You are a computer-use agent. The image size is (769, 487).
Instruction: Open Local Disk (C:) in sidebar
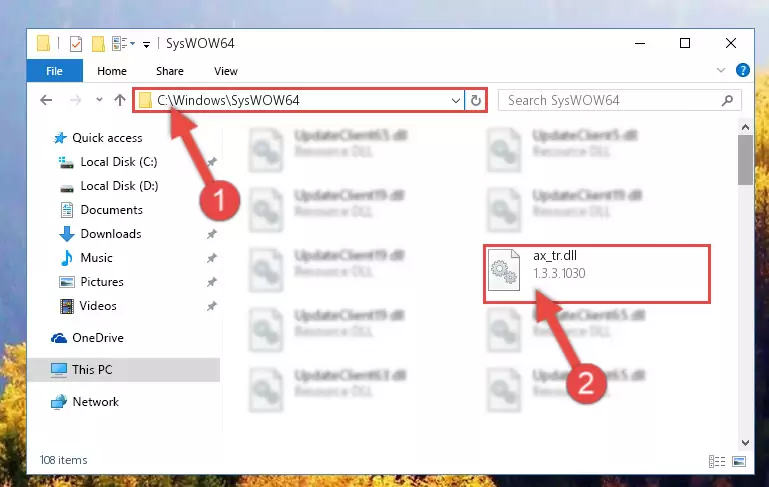point(108,162)
